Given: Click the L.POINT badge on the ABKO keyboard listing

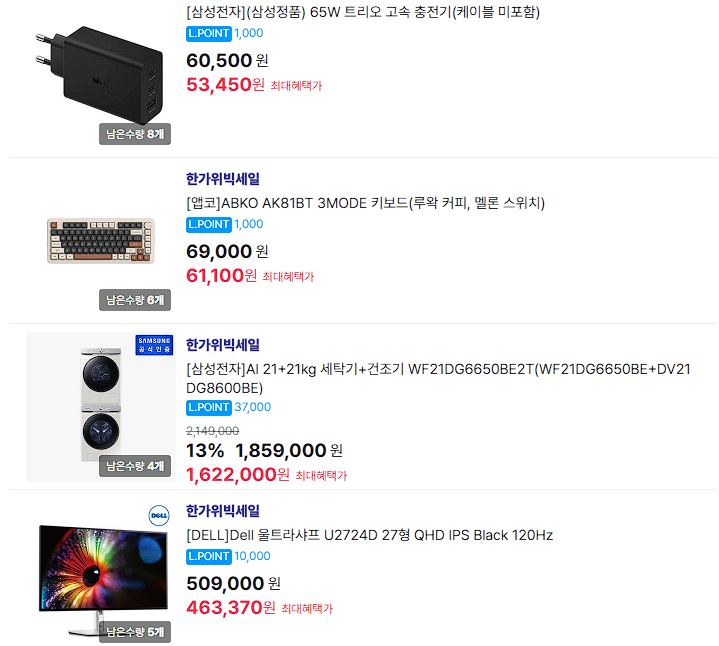Looking at the screenshot, I should pos(209,224).
